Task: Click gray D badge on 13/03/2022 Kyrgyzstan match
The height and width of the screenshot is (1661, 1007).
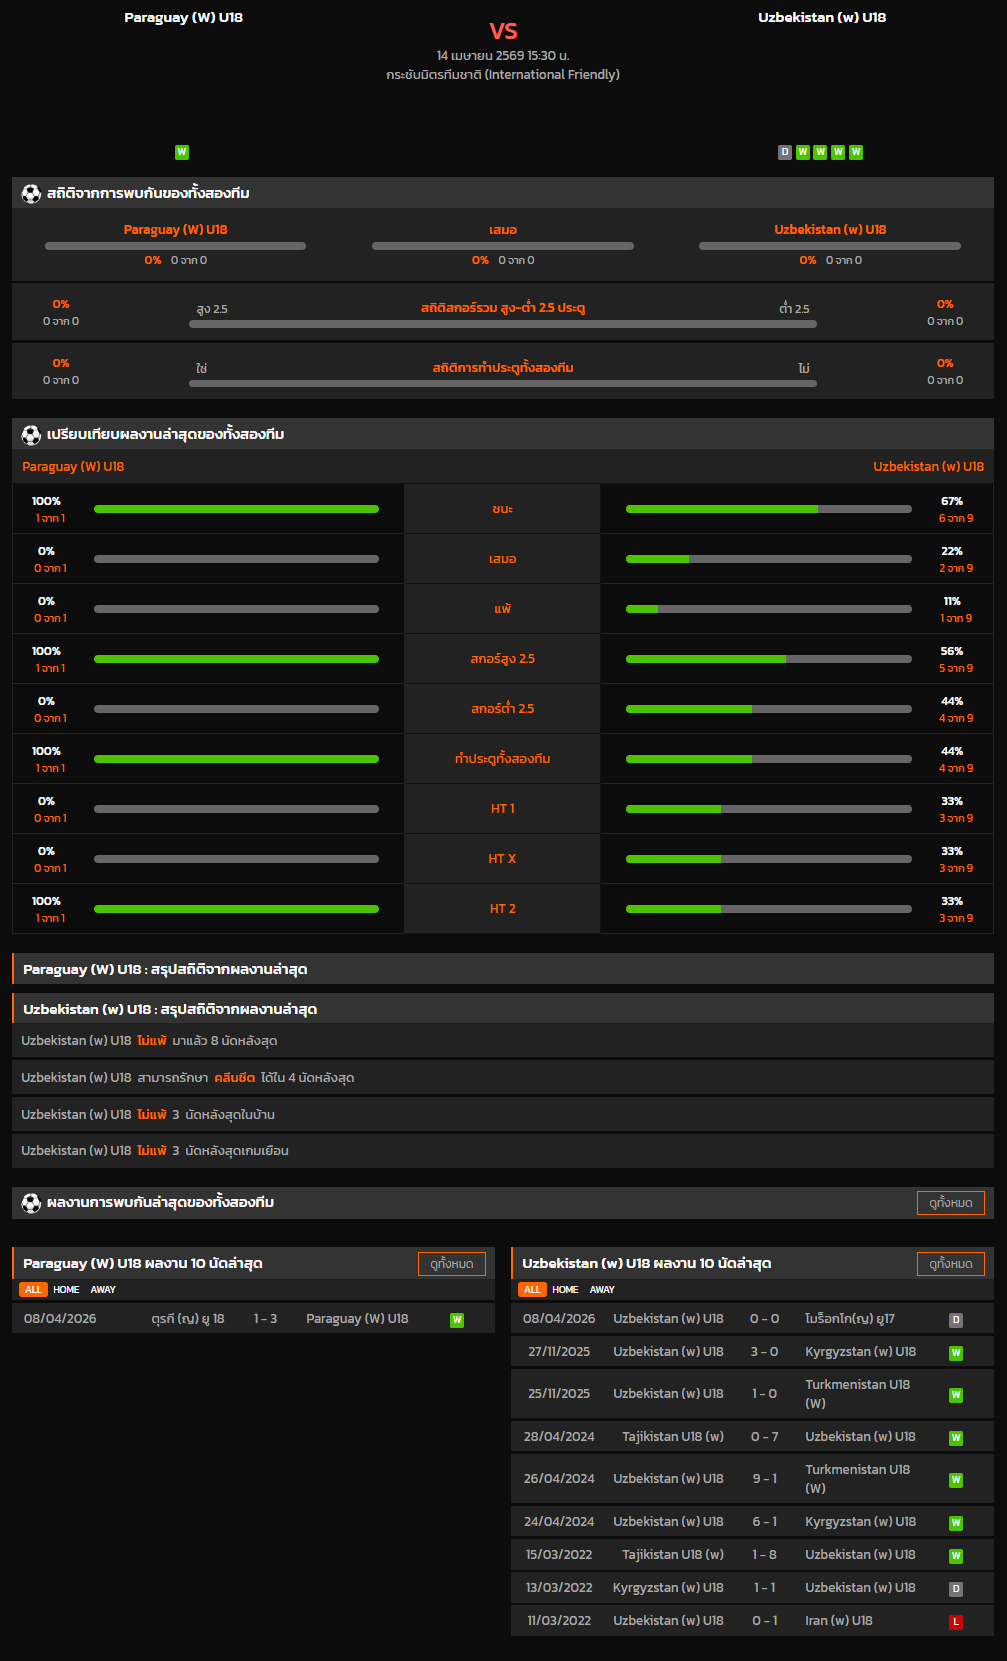Action: [x=956, y=1589]
